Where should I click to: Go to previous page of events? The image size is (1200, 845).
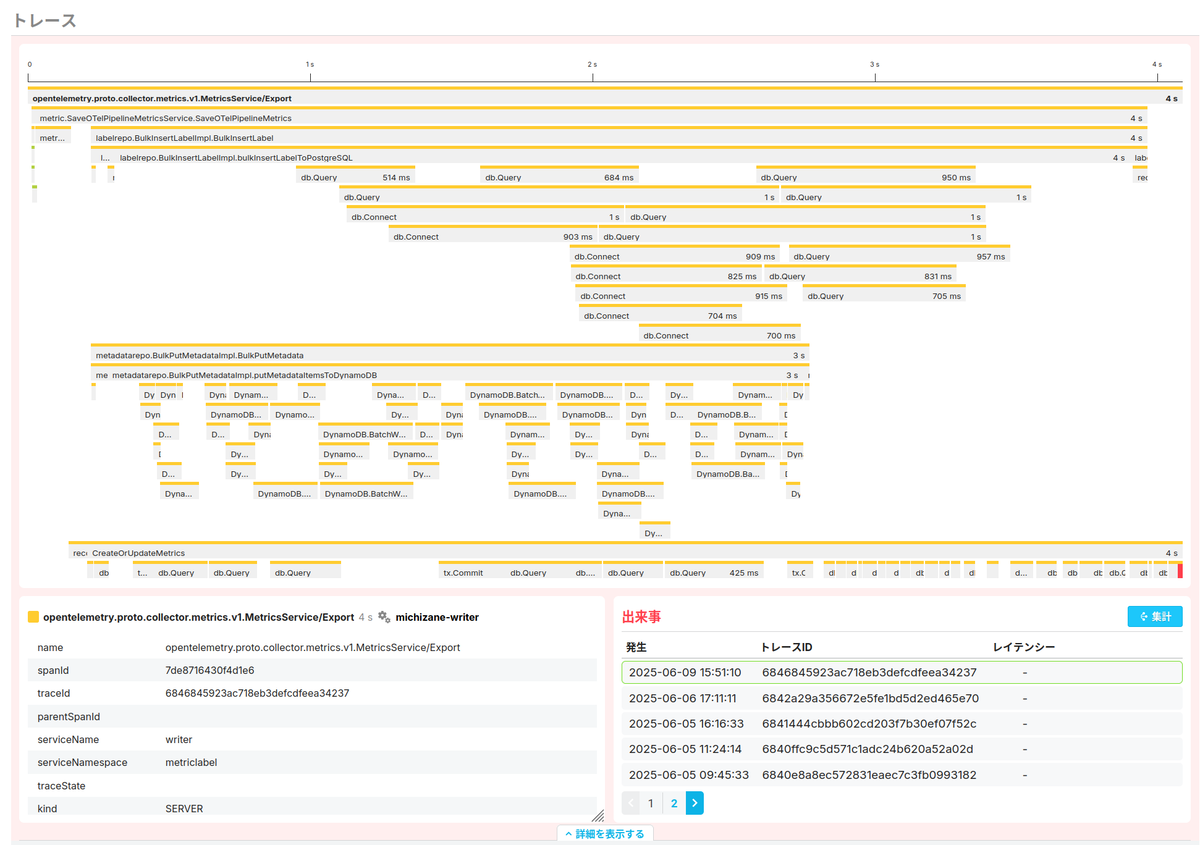[631, 803]
